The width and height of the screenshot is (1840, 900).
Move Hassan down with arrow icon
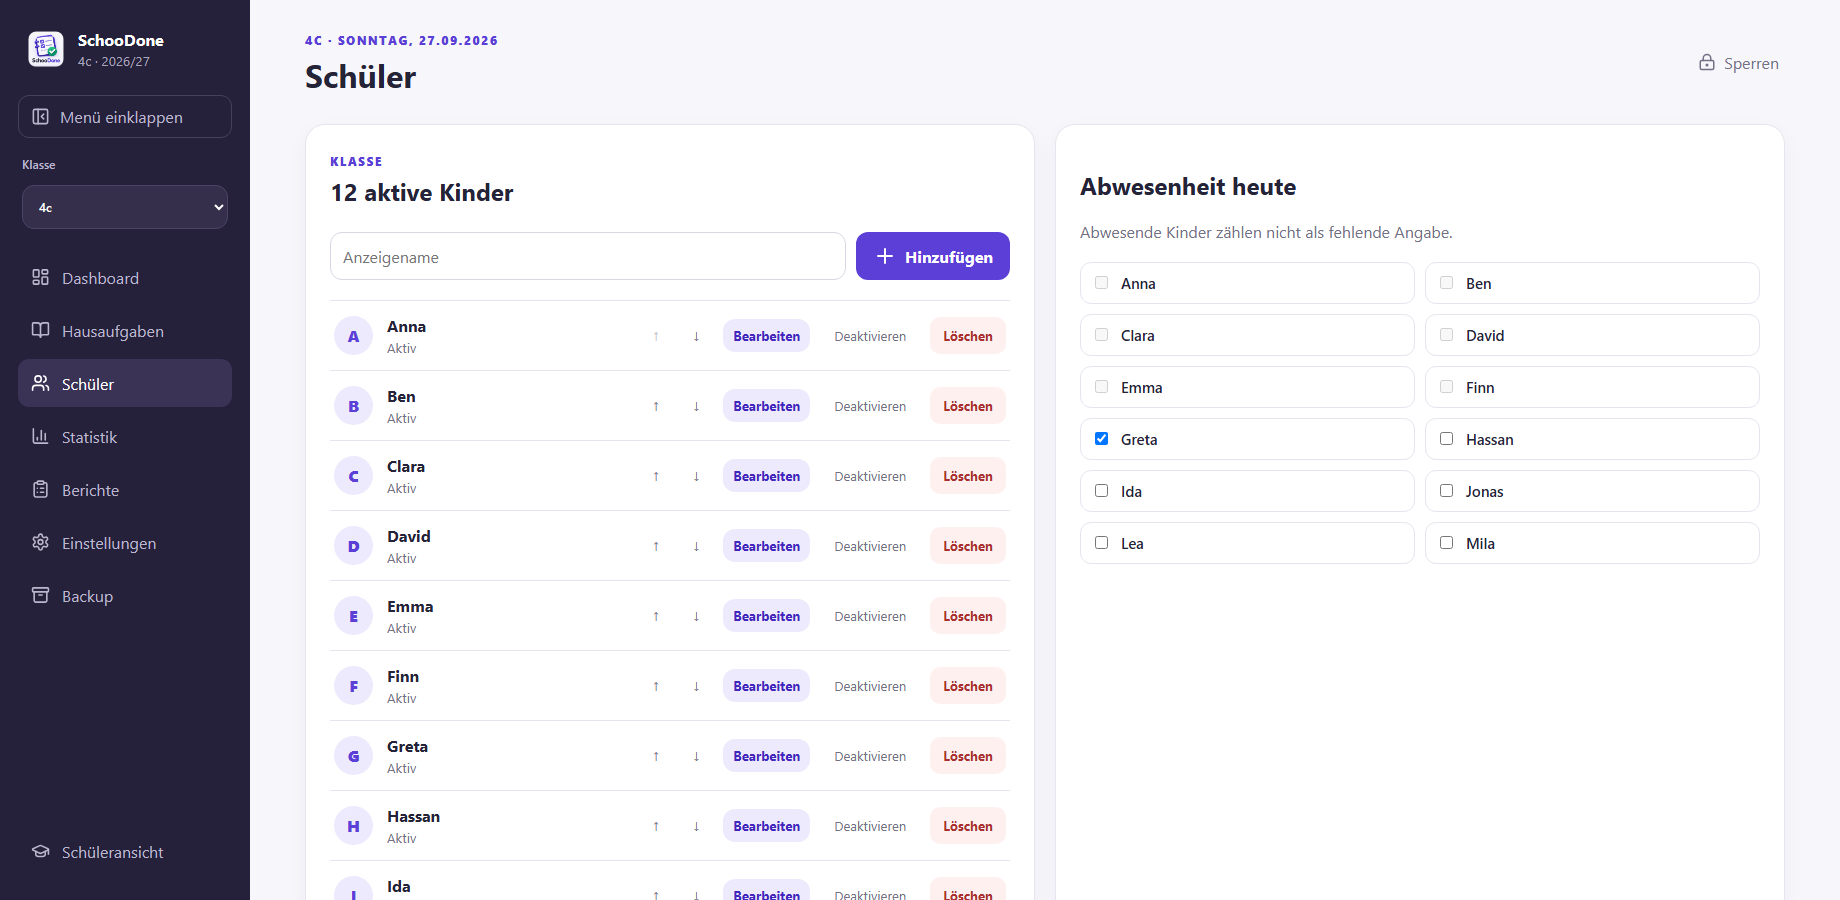[x=696, y=826]
